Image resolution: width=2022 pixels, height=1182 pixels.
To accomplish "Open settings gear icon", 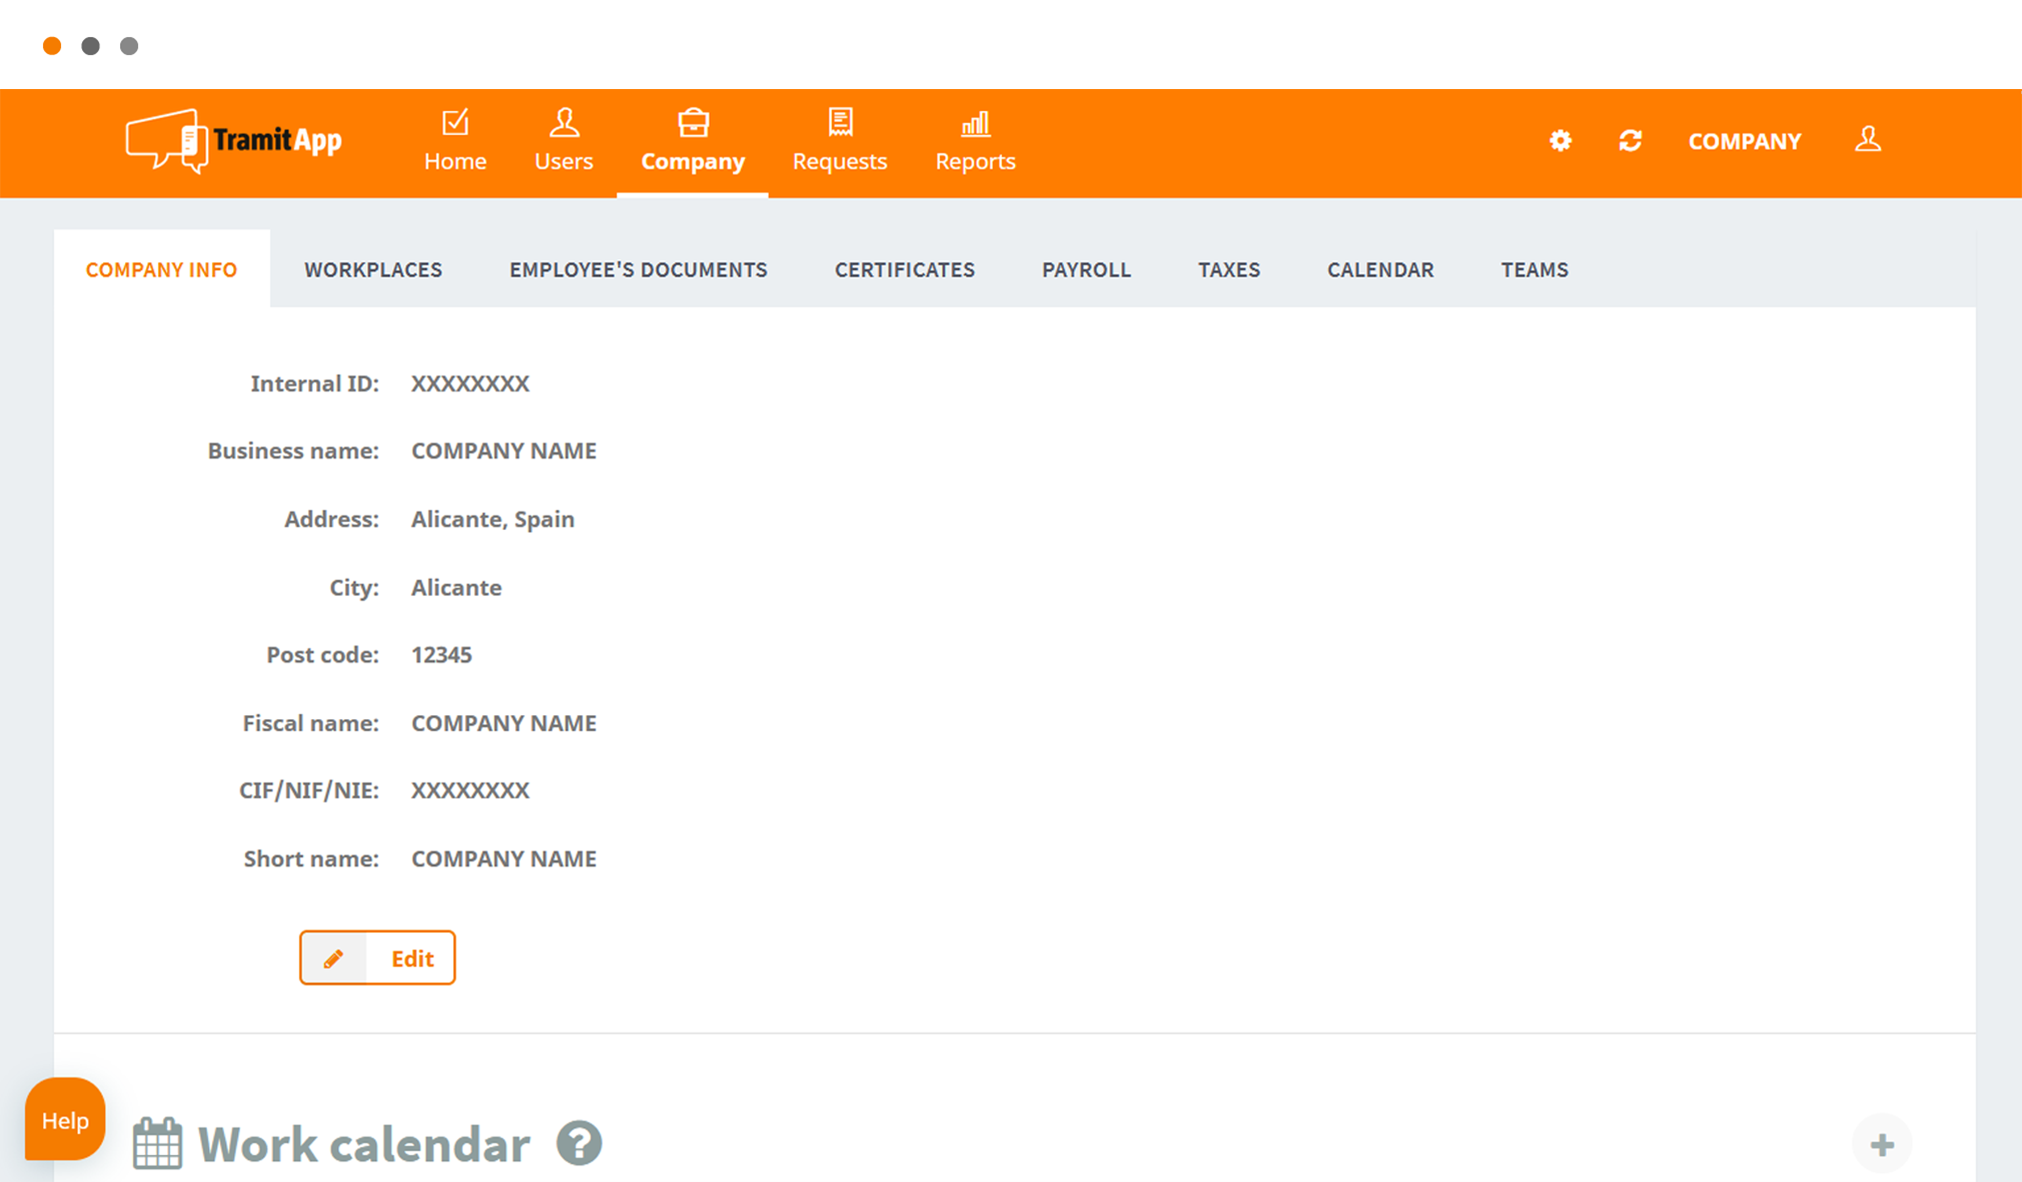I will tap(1560, 141).
